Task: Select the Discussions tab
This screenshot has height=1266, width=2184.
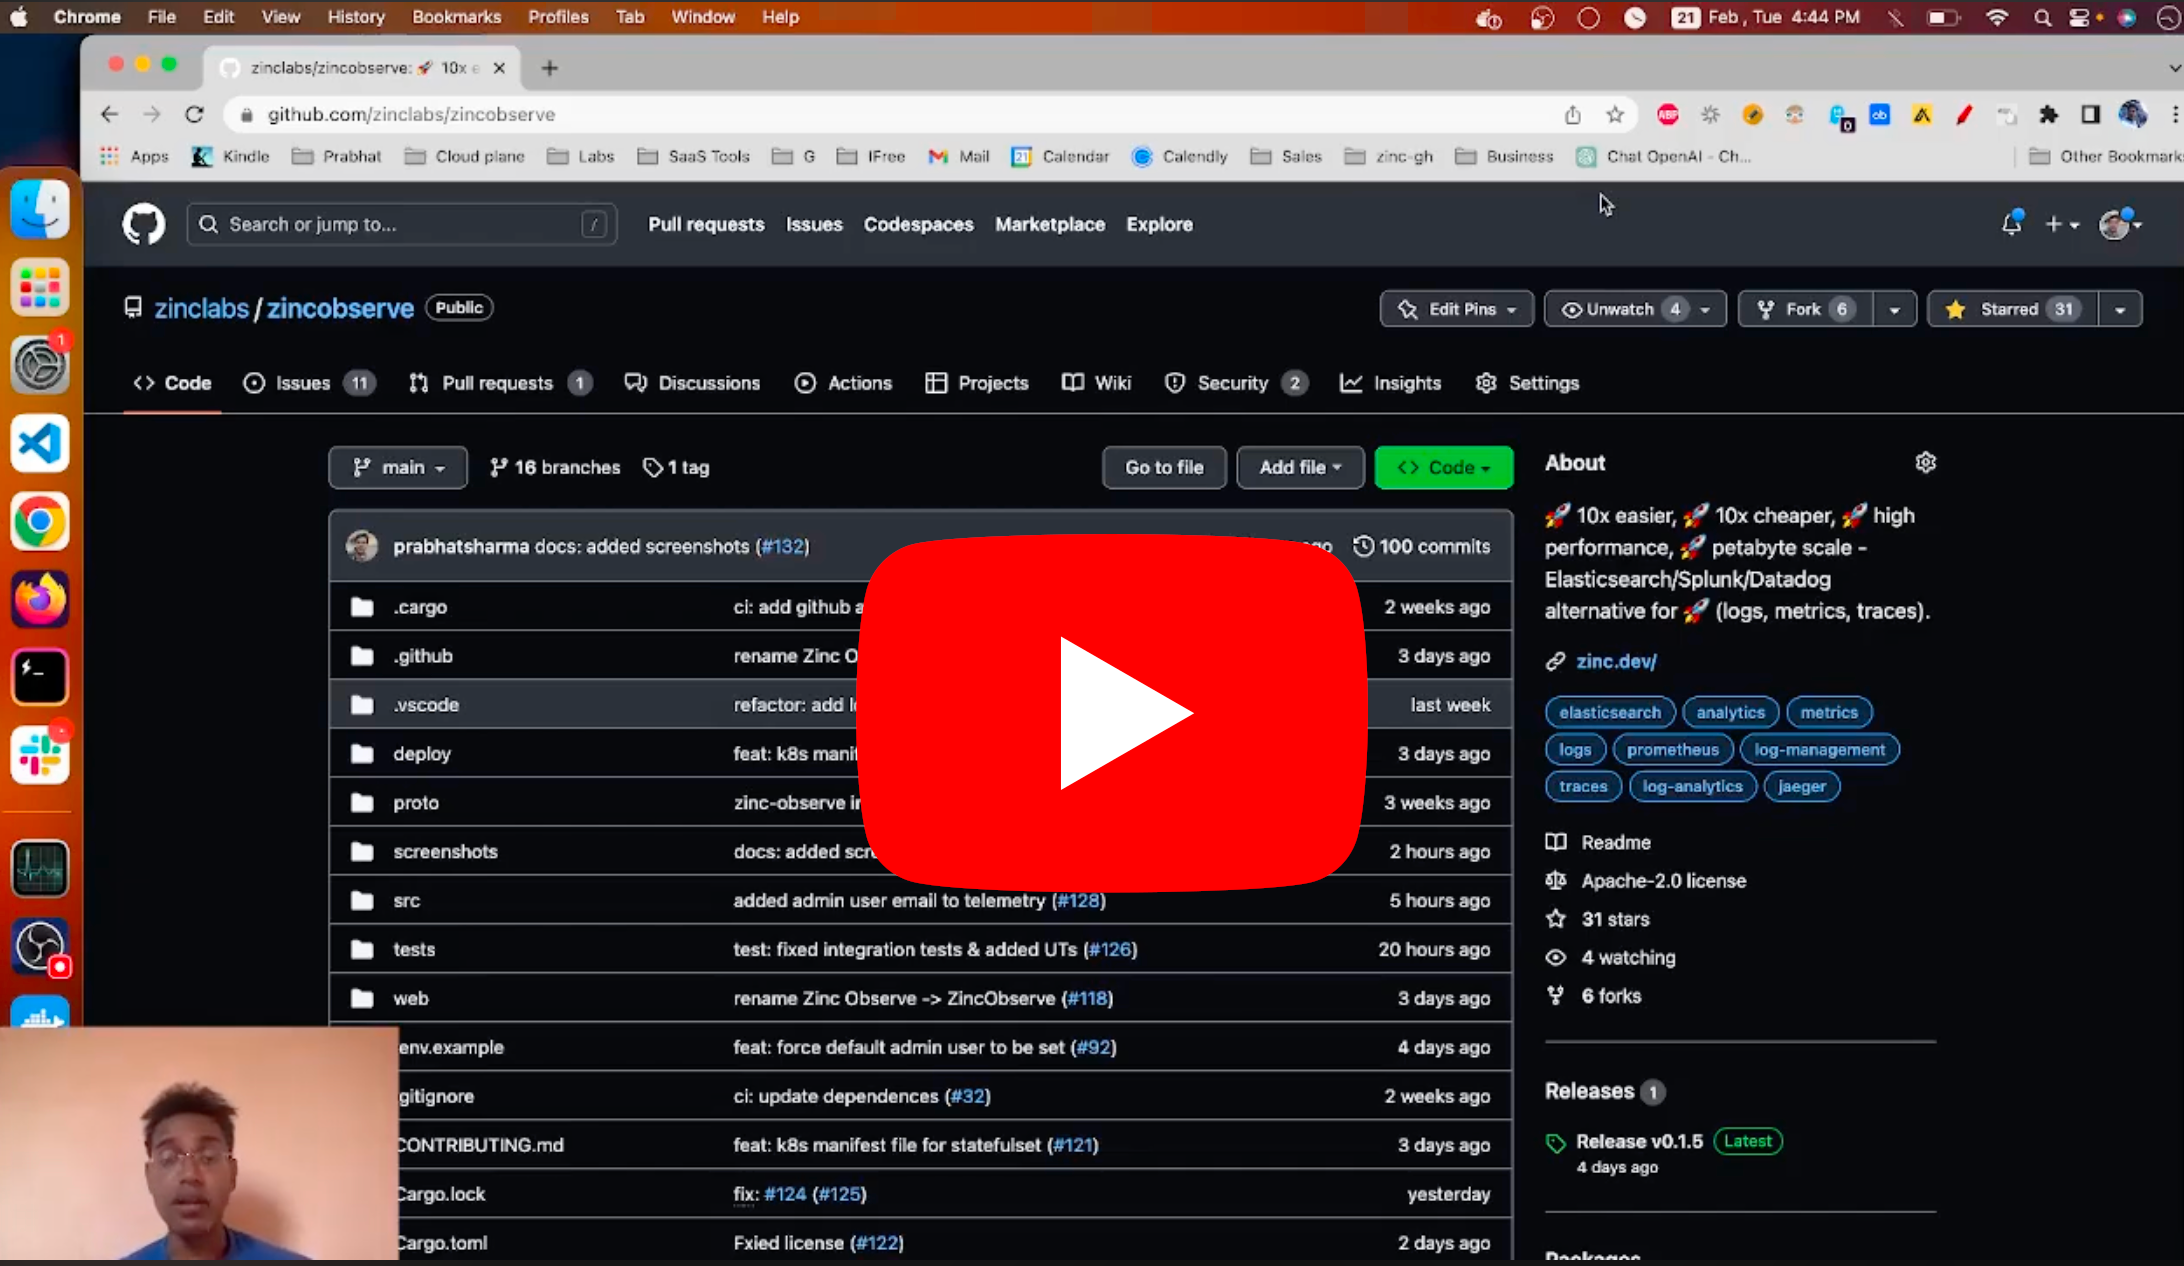Action: 708,383
